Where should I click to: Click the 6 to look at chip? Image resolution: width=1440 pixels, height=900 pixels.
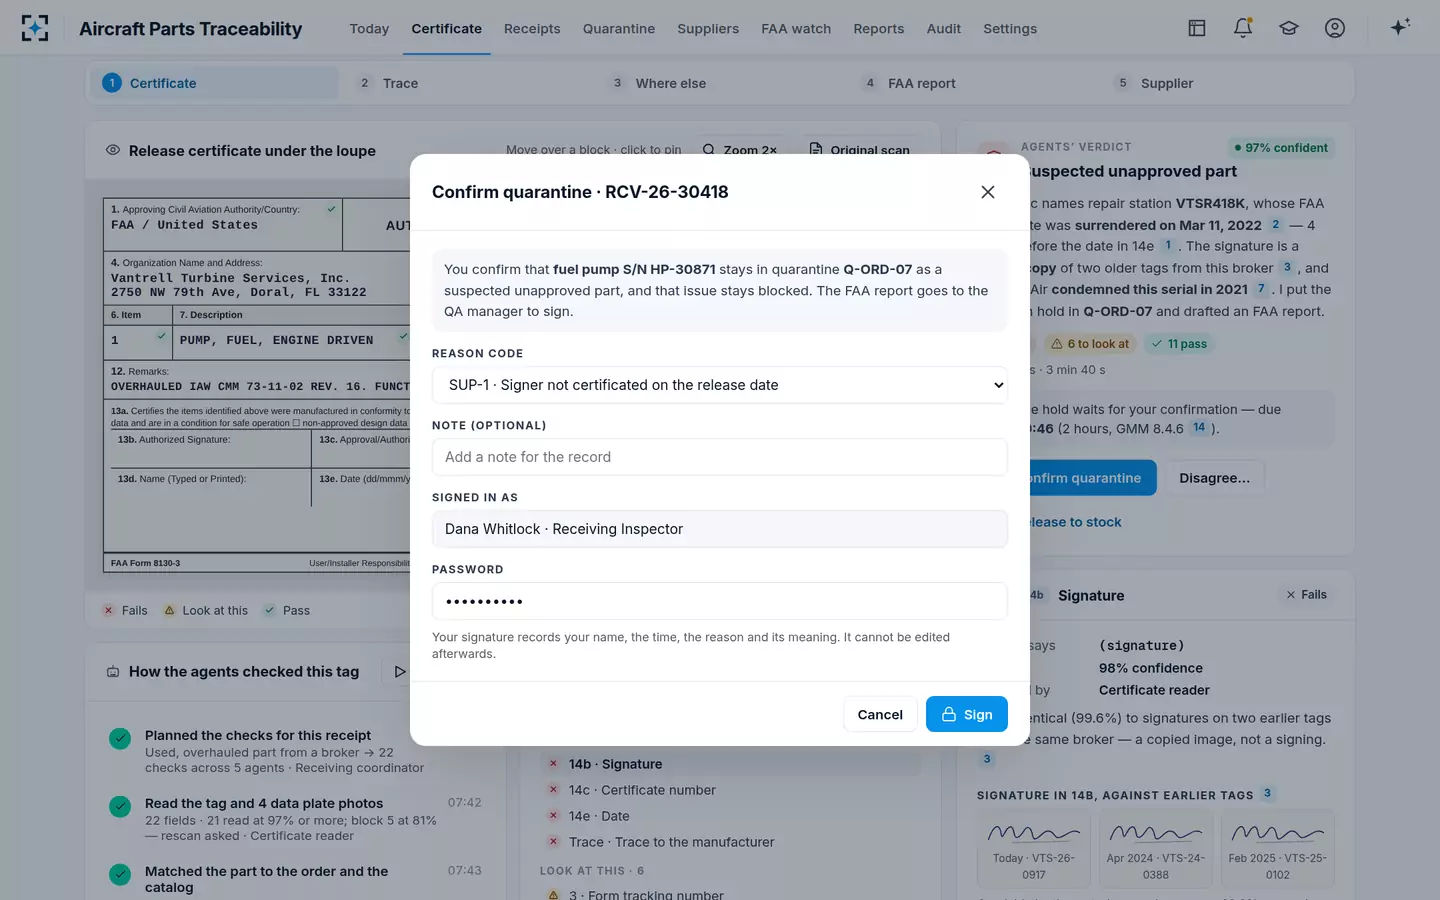[1089, 344]
